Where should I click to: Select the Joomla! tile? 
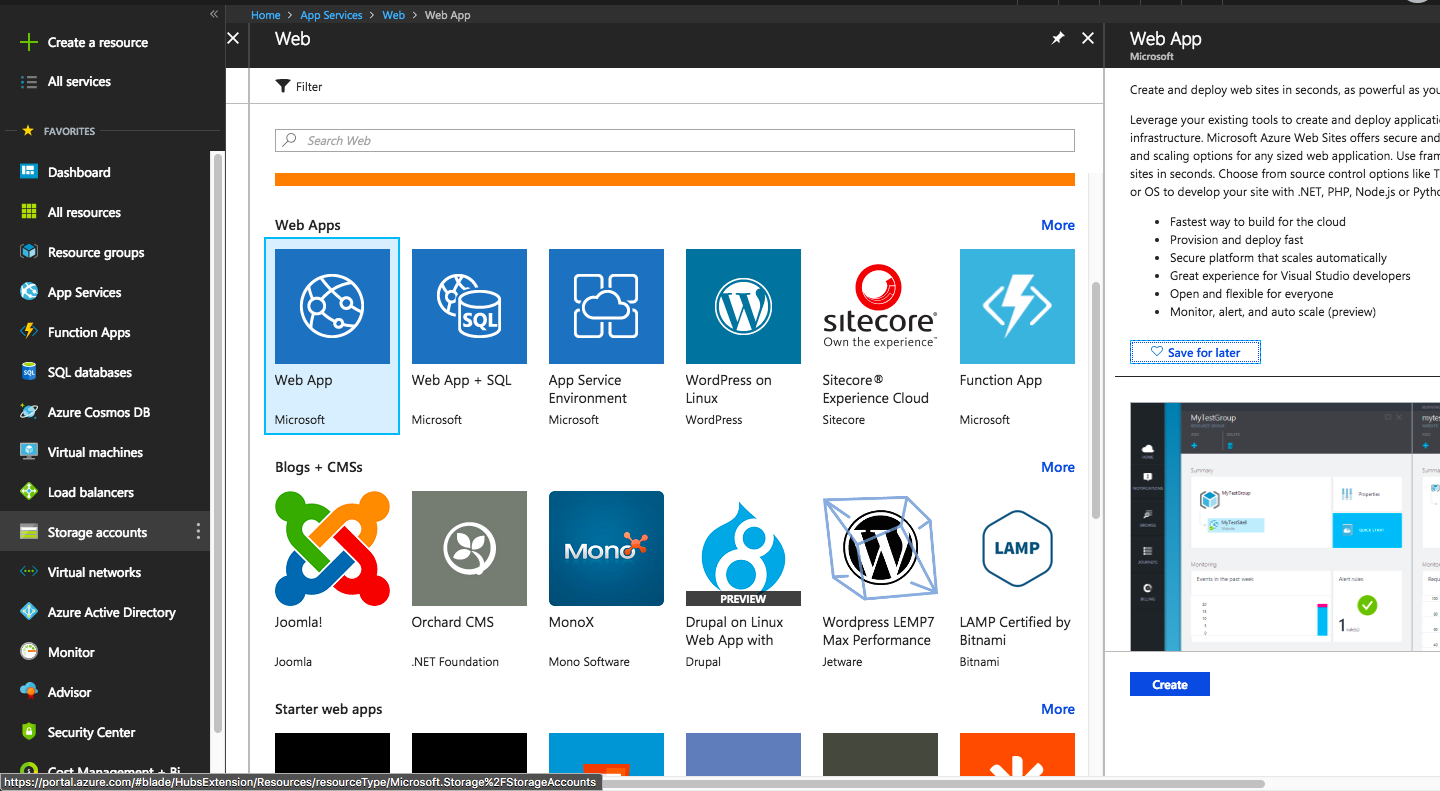[x=332, y=578]
